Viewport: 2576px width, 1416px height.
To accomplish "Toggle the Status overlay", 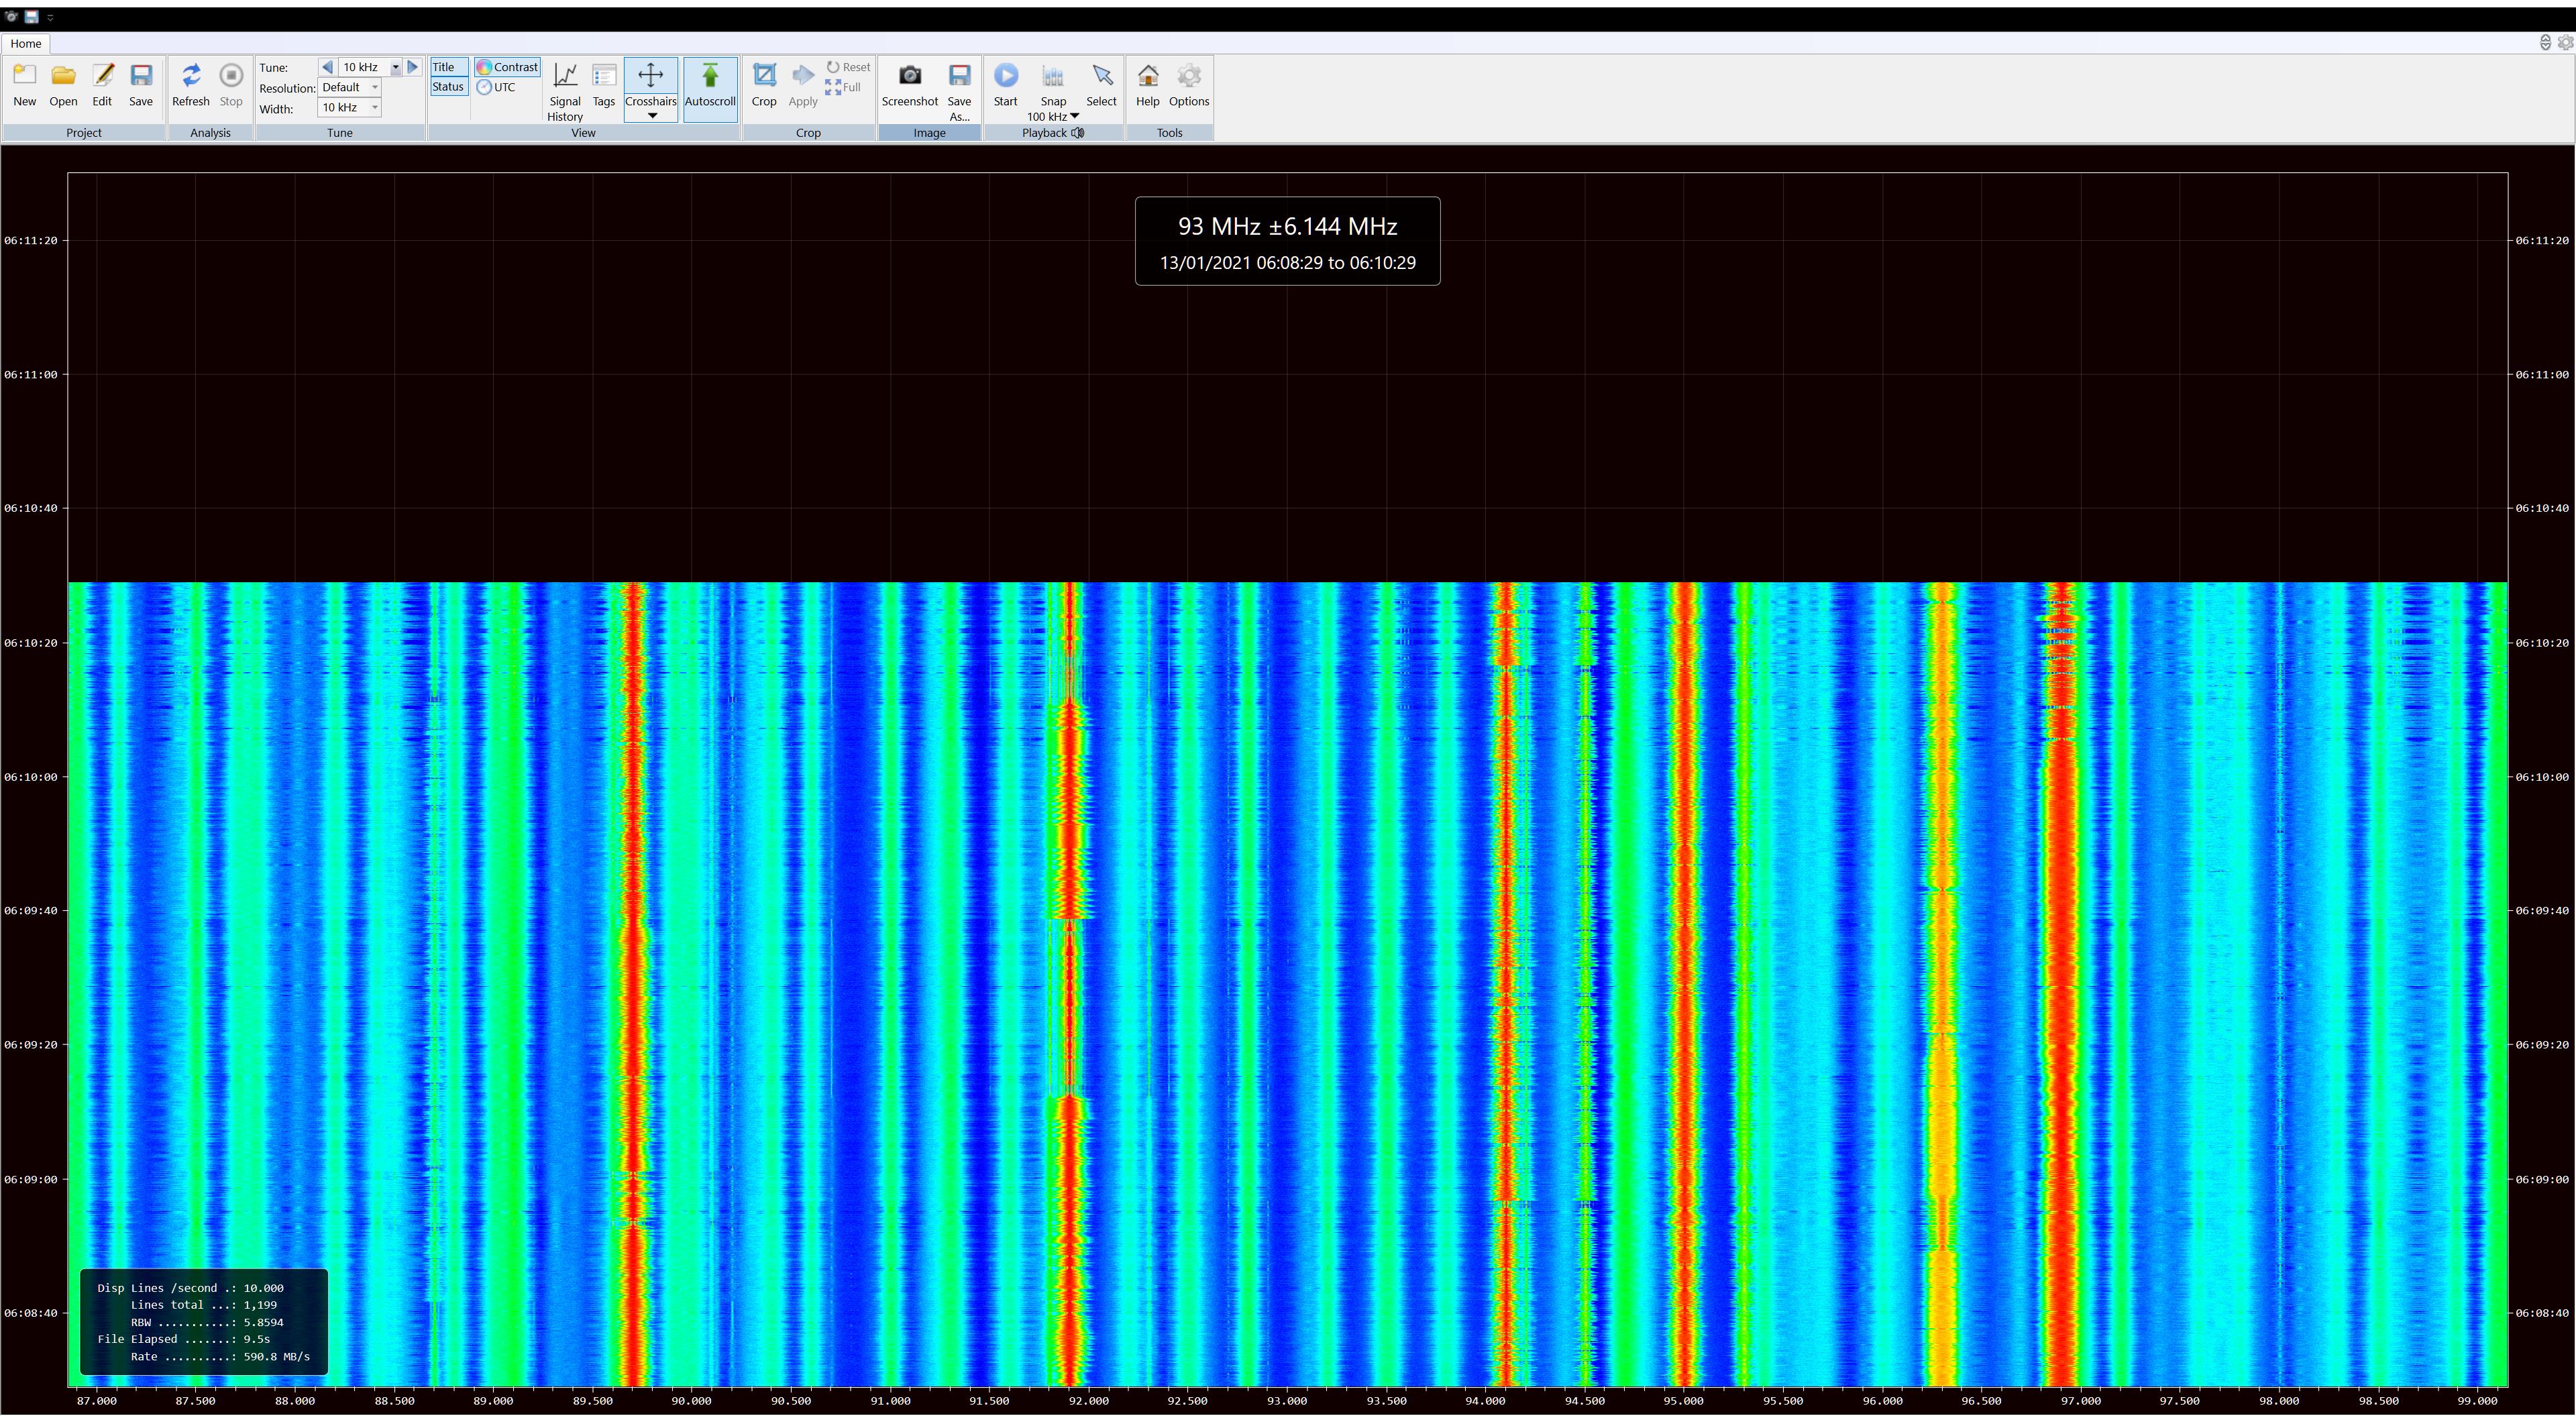I will 448,87.
